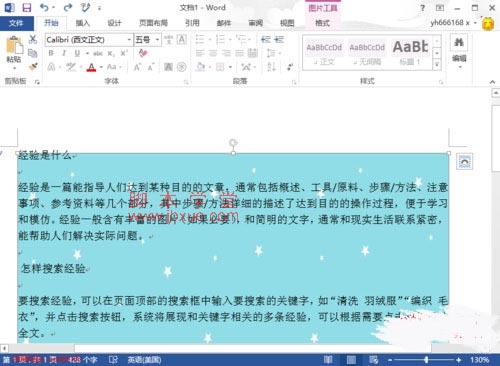This screenshot has width=500, height=366.
Task: Increase paragraph indent
Action: coord(279,39)
